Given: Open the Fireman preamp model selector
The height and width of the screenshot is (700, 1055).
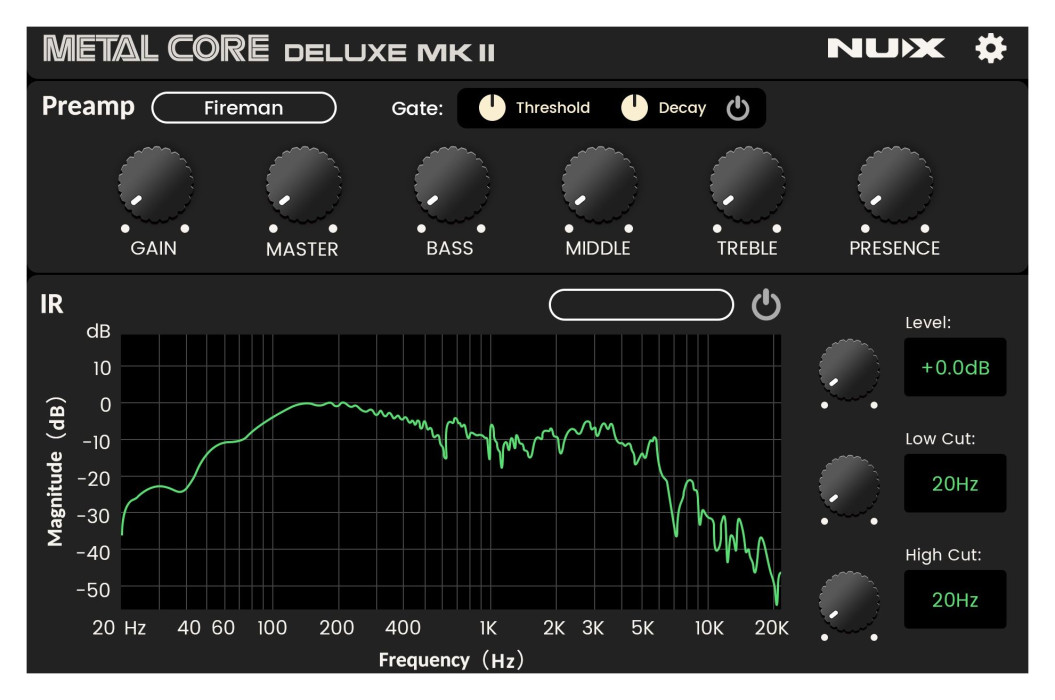Looking at the screenshot, I should point(244,107).
